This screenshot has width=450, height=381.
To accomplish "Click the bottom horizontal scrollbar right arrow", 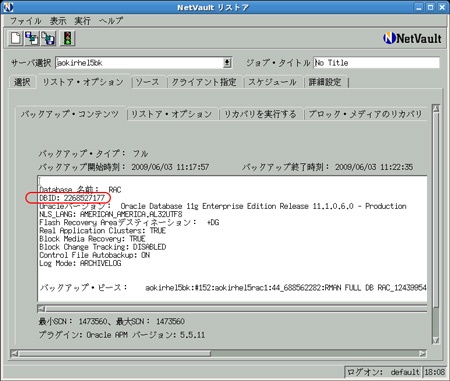I will click(x=423, y=353).
